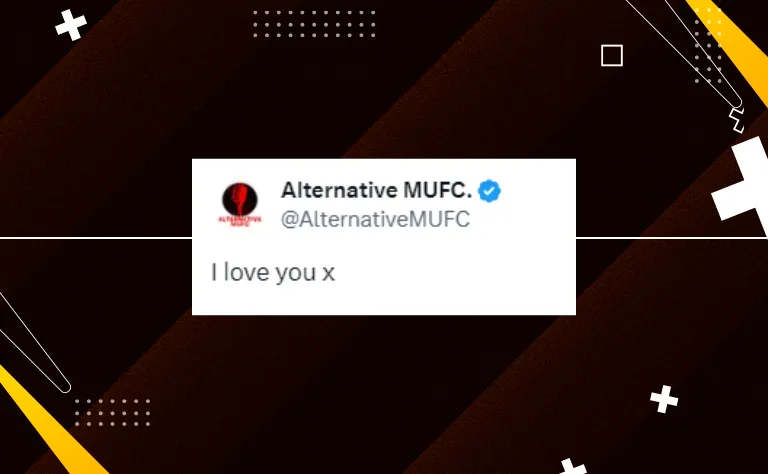Click the small white plus at lower right

[664, 399]
